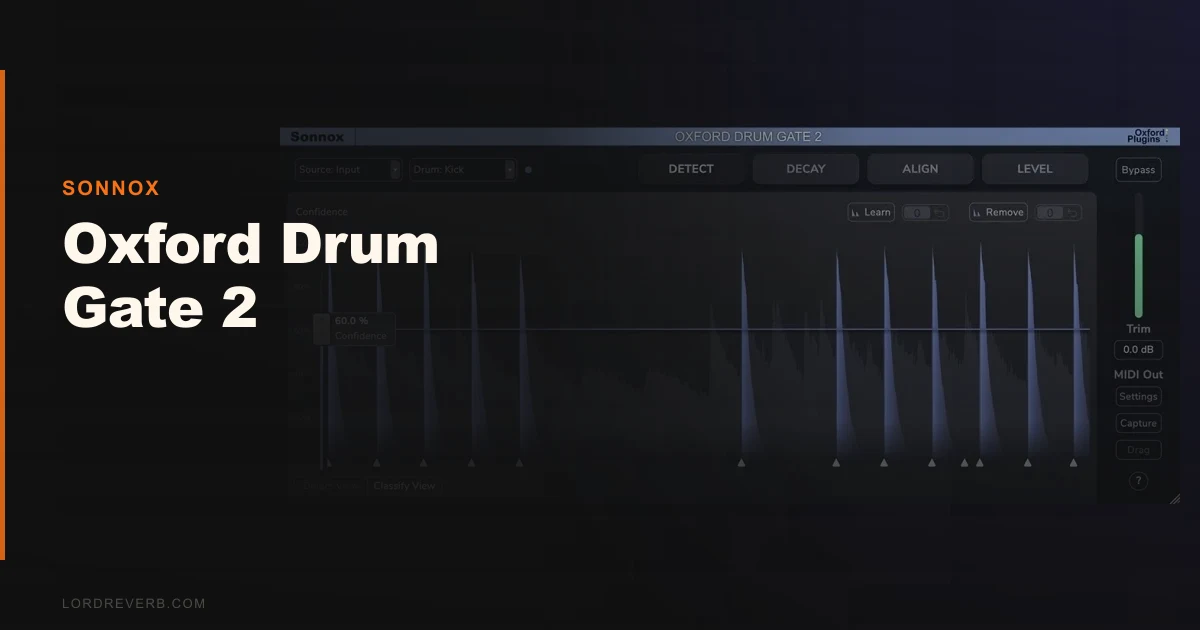Image resolution: width=1200 pixels, height=630 pixels.
Task: Open the Source: Input dropdown
Action: coord(347,170)
